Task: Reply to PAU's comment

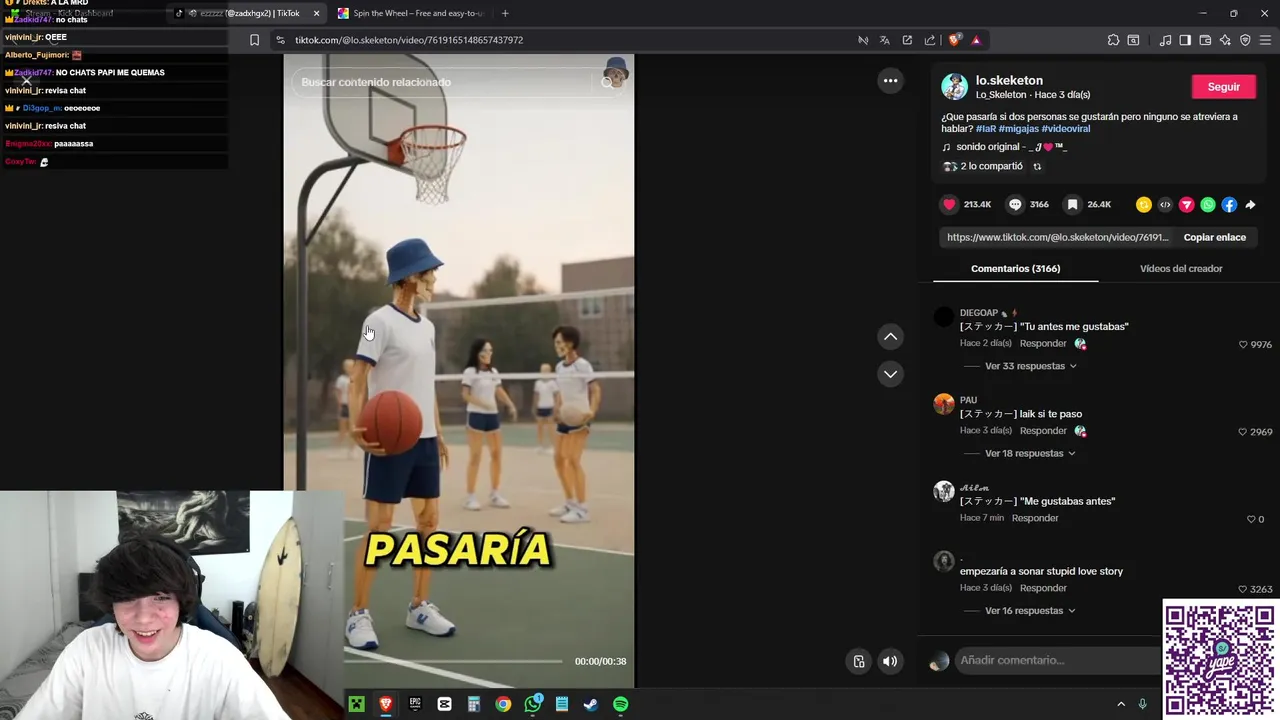Action: point(1043,430)
